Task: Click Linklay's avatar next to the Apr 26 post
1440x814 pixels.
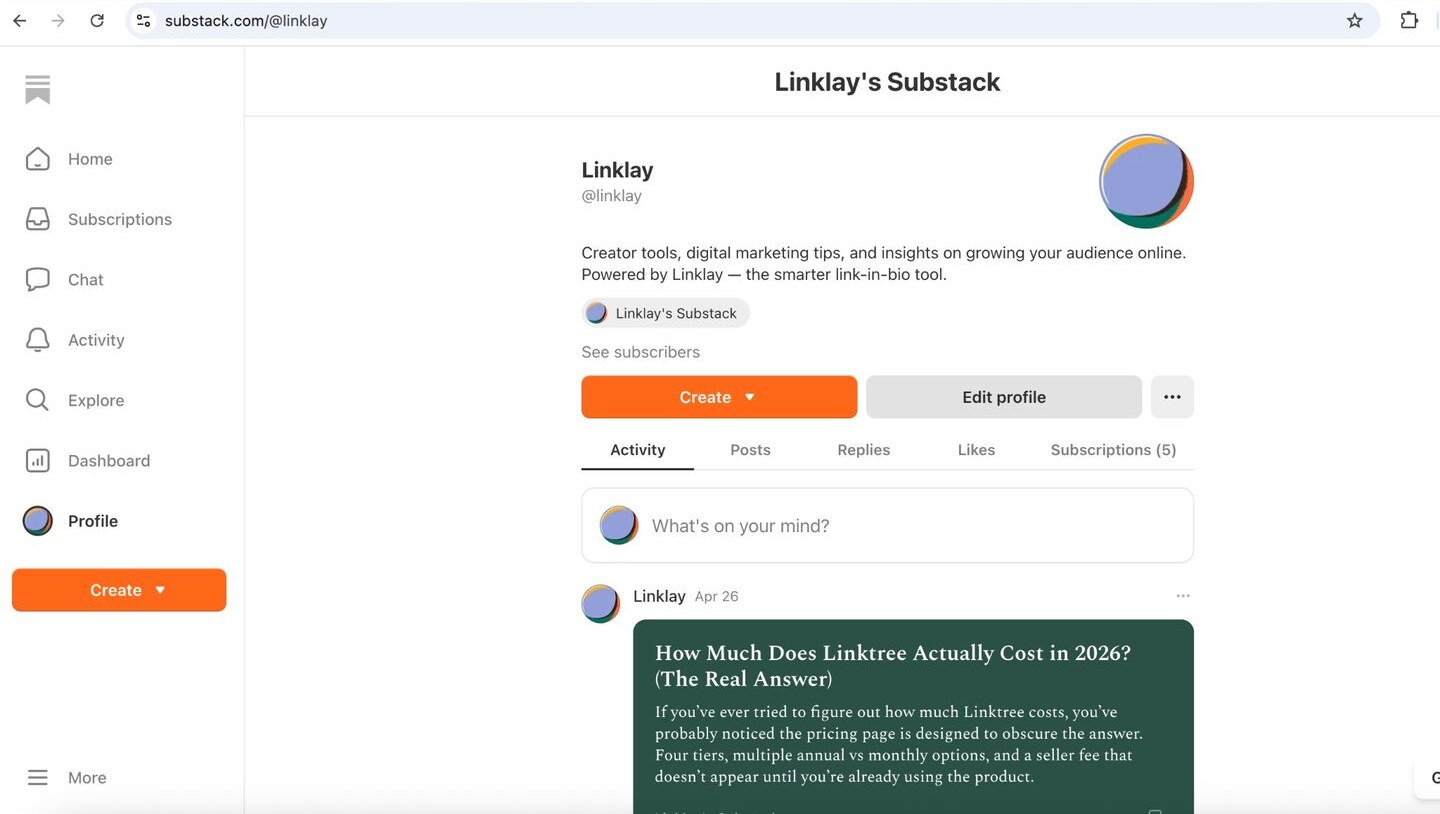Action: [x=601, y=604]
